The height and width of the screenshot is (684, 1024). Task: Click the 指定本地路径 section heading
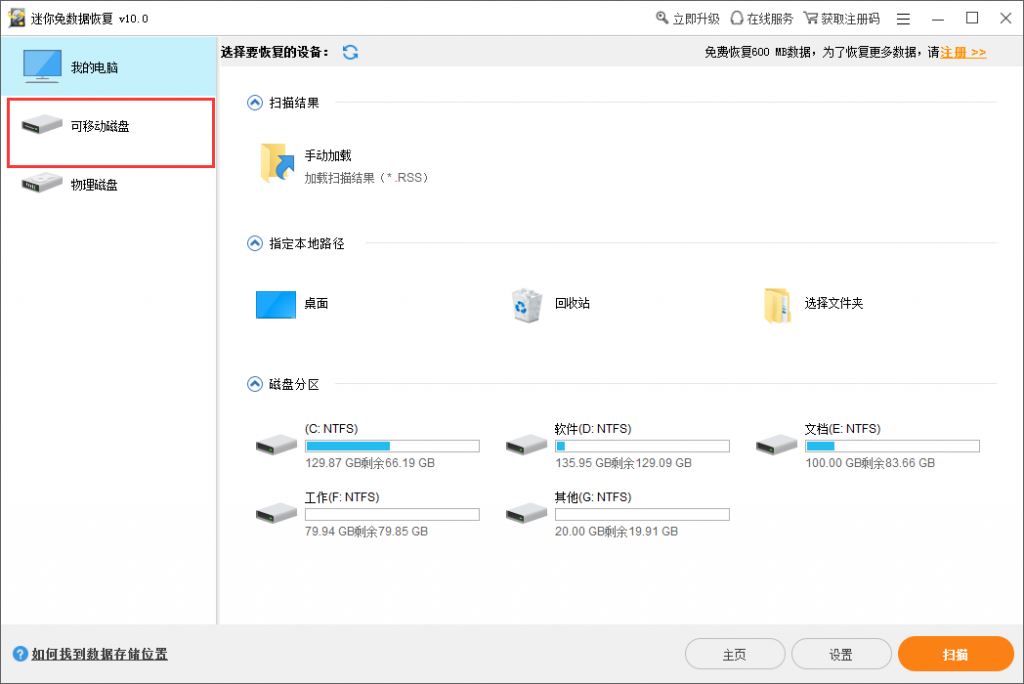306,244
